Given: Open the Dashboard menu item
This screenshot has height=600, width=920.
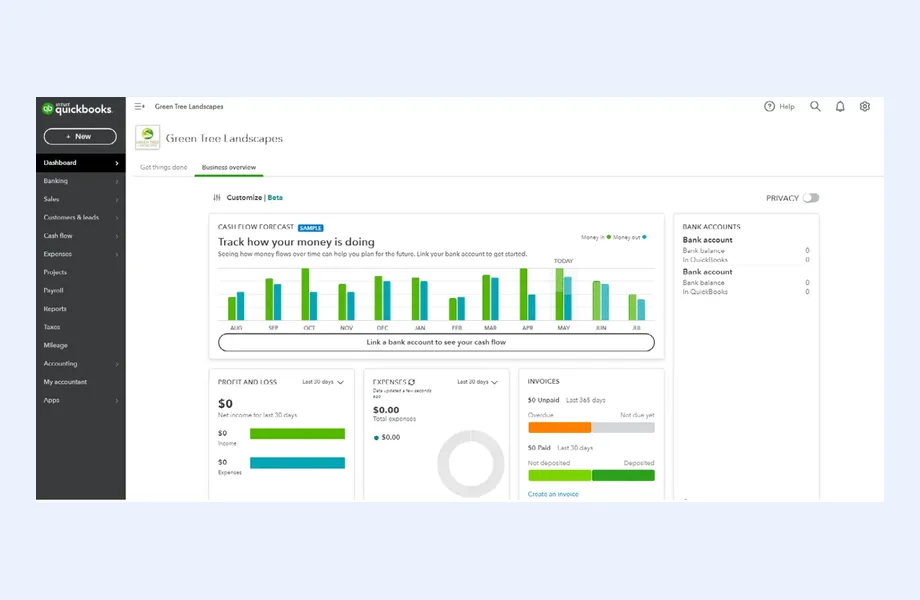Looking at the screenshot, I should click(x=80, y=163).
